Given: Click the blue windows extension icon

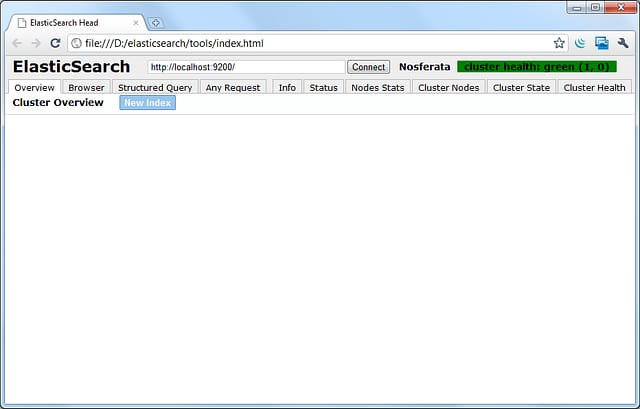Looking at the screenshot, I should [601, 43].
